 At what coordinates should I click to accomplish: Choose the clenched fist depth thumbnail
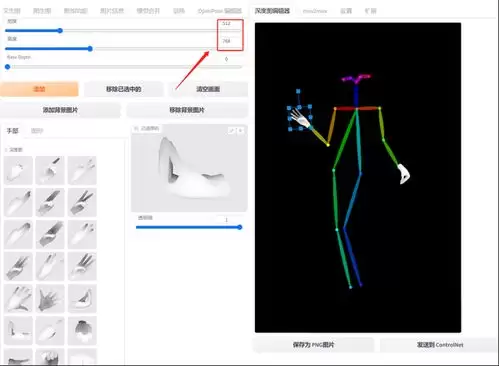pos(82,331)
